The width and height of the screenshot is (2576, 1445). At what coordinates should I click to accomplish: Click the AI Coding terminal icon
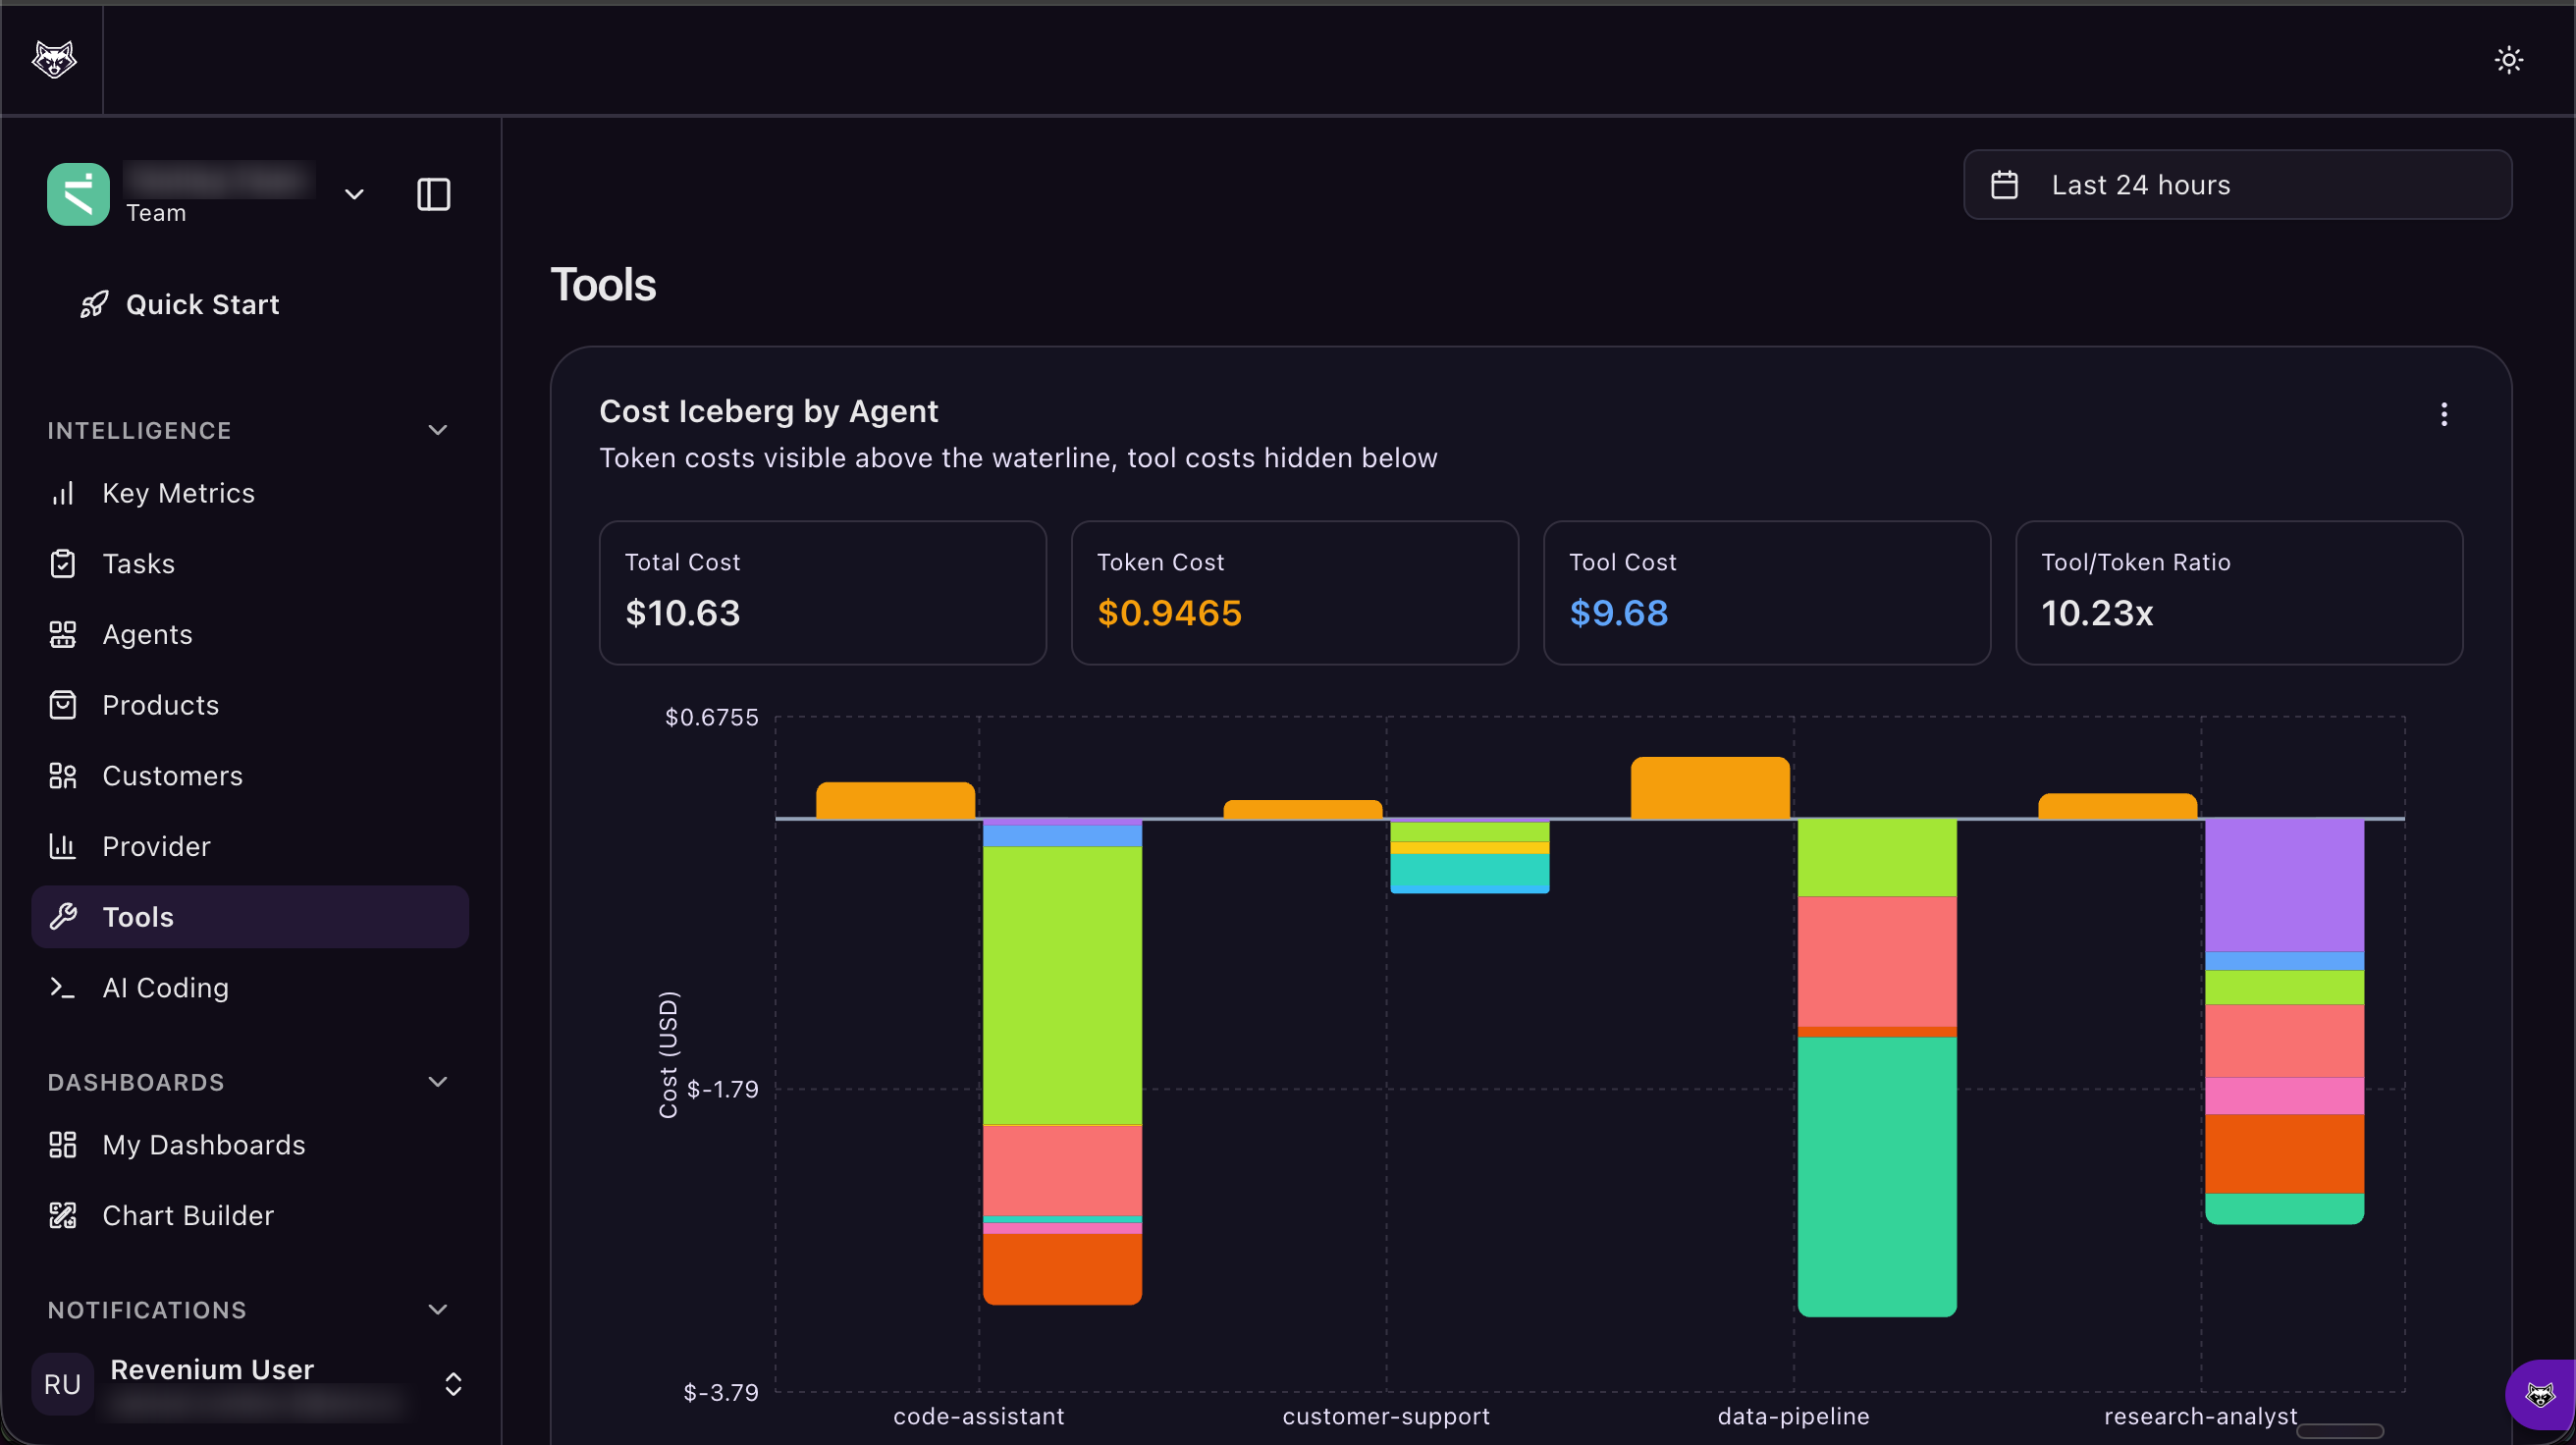pyautogui.click(x=63, y=988)
